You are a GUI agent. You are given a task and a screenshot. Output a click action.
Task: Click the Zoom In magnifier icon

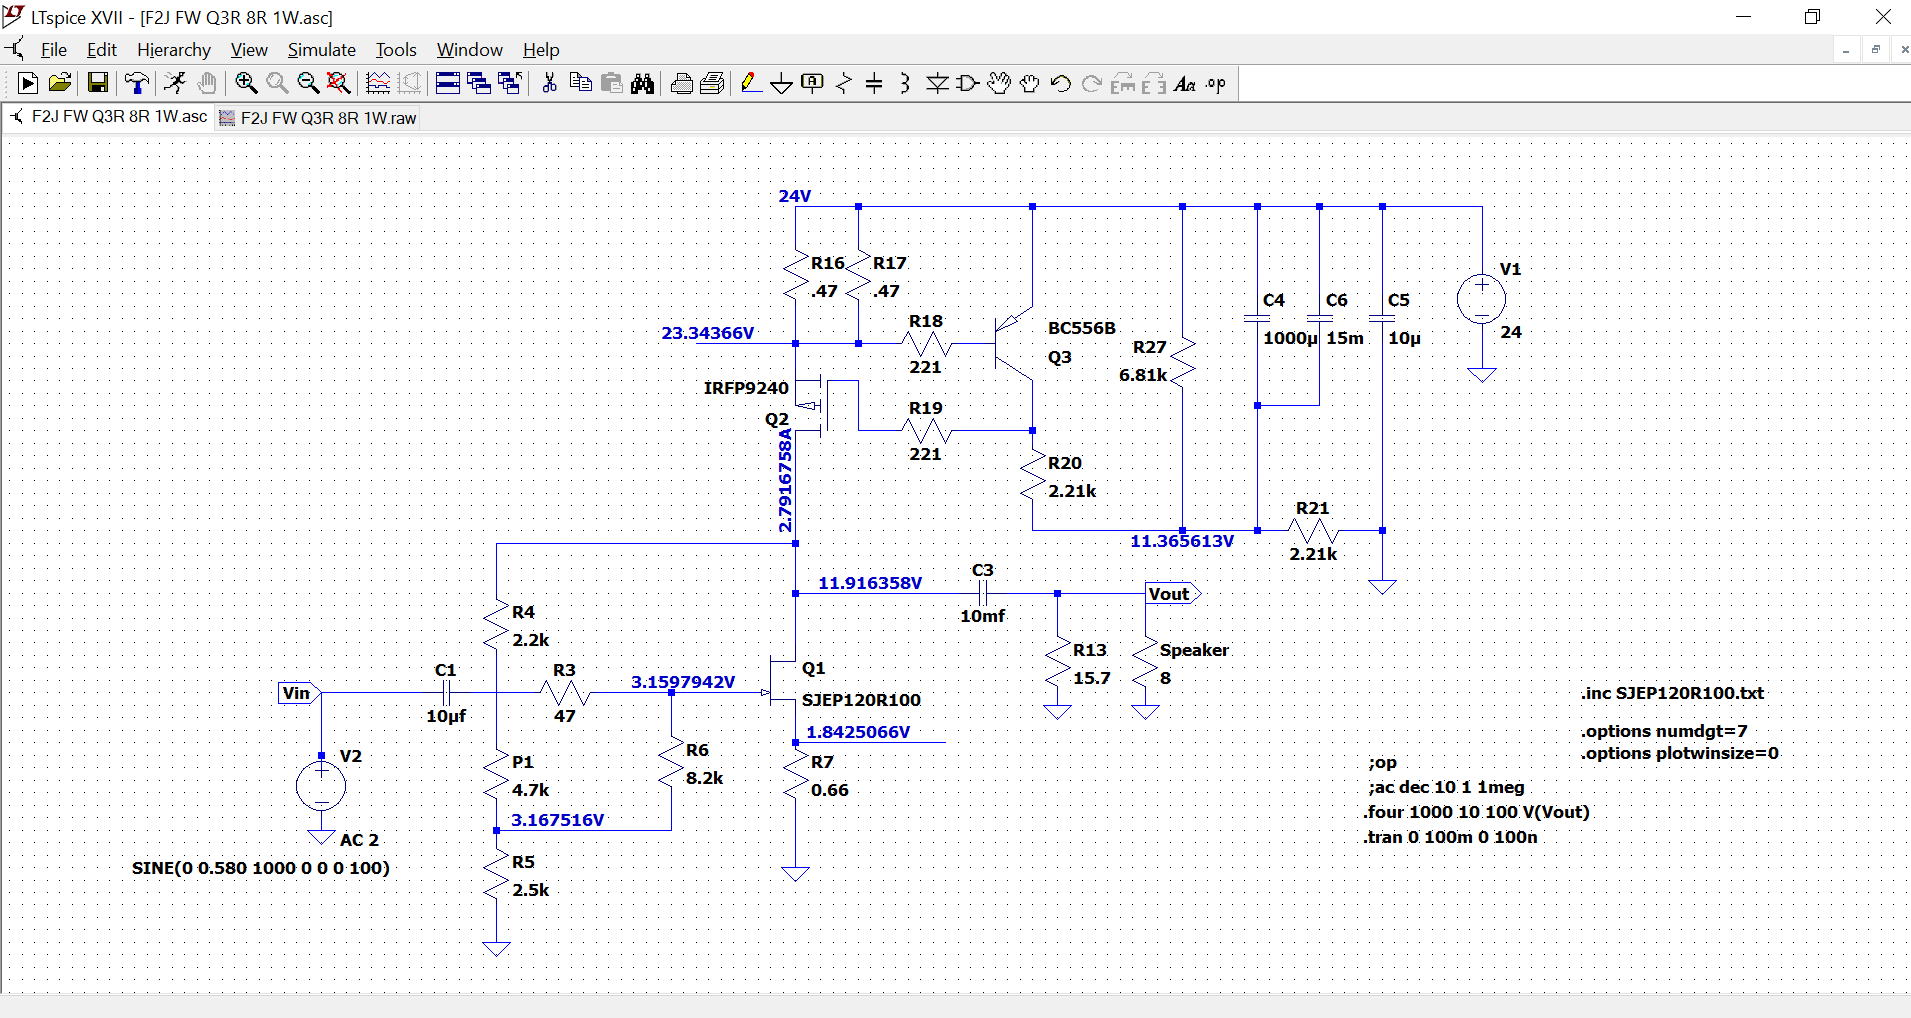pyautogui.click(x=246, y=84)
